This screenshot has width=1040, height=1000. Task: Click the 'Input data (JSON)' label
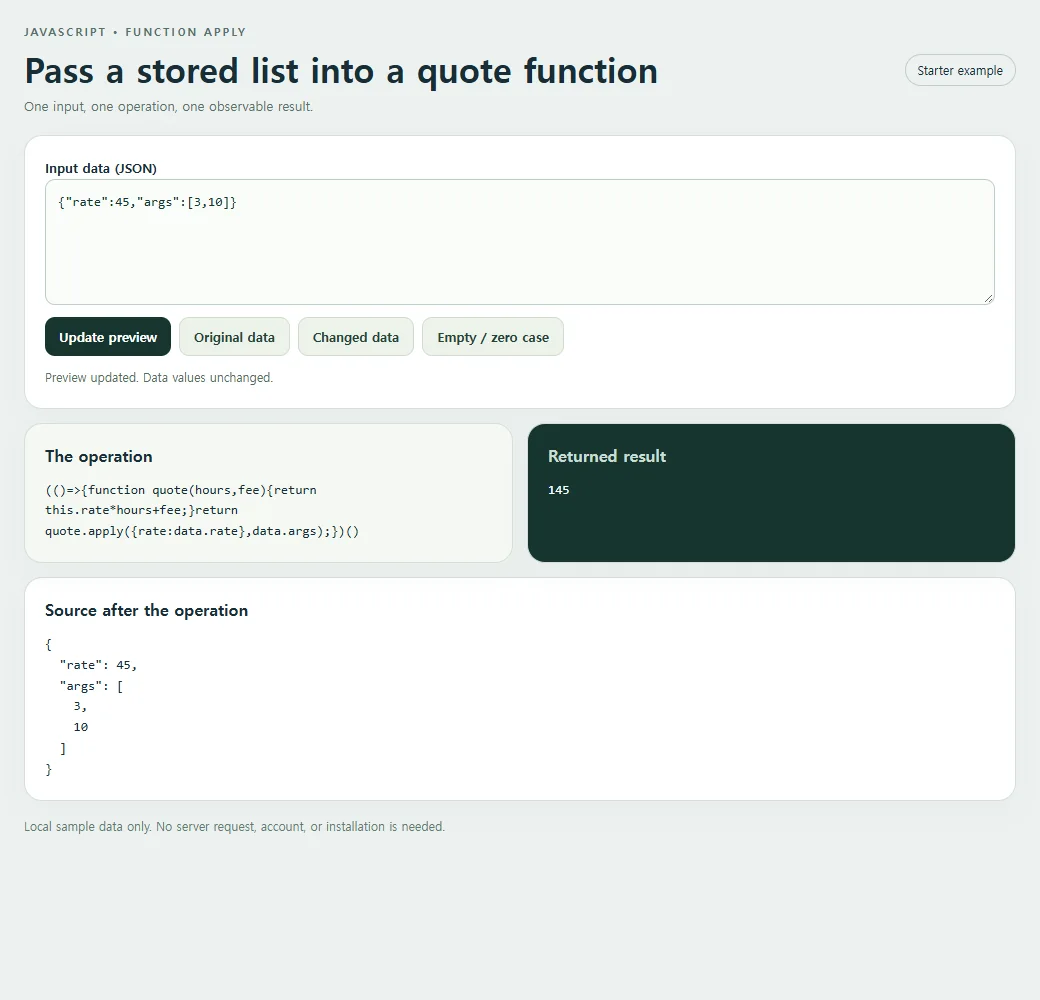tap(101, 168)
